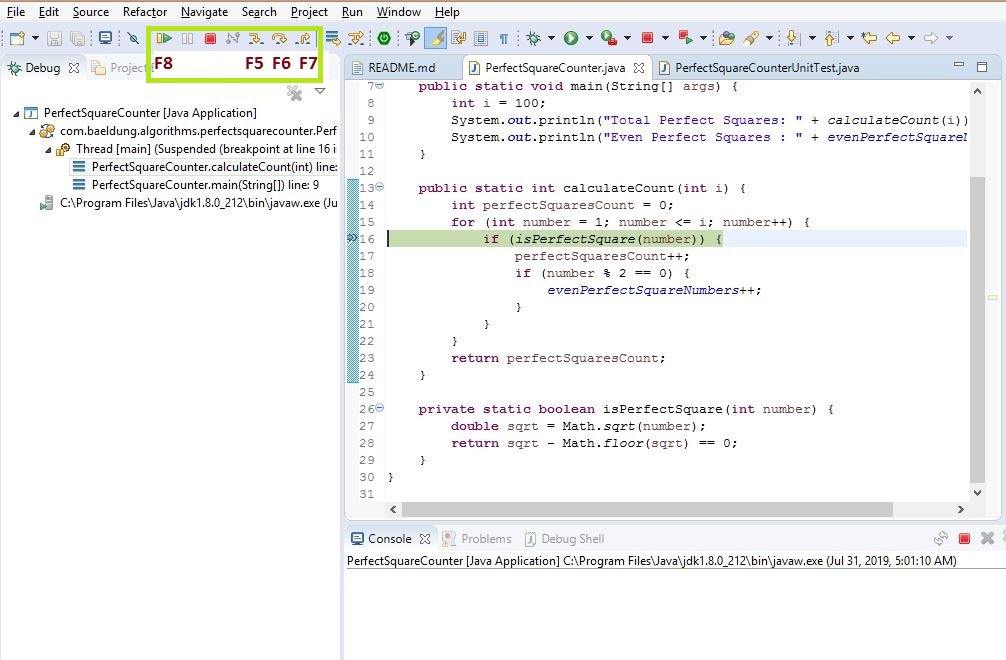Open the Coverage launch dropdown arrow

tap(627, 38)
